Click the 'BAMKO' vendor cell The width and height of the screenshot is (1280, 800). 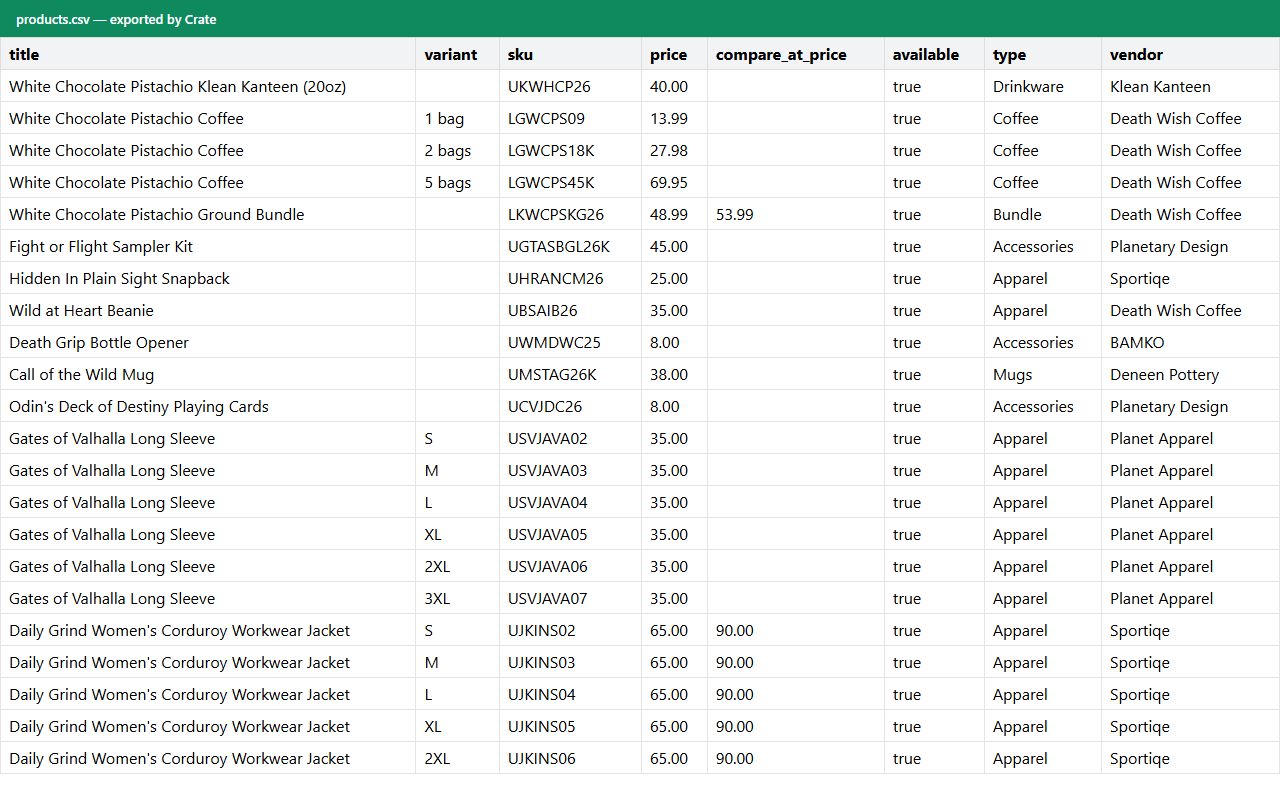pos(1190,342)
